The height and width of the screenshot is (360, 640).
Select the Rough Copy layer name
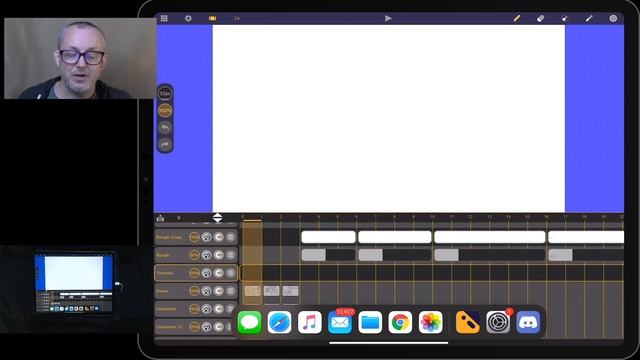click(x=169, y=237)
